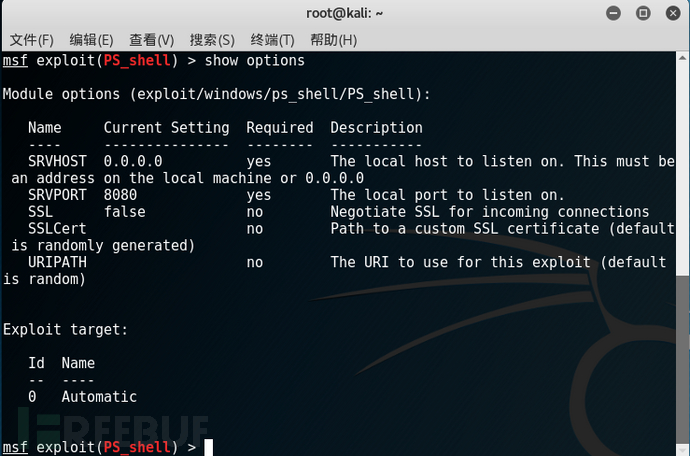
Task: Click 'Module options' heading line
Action: 217,94
